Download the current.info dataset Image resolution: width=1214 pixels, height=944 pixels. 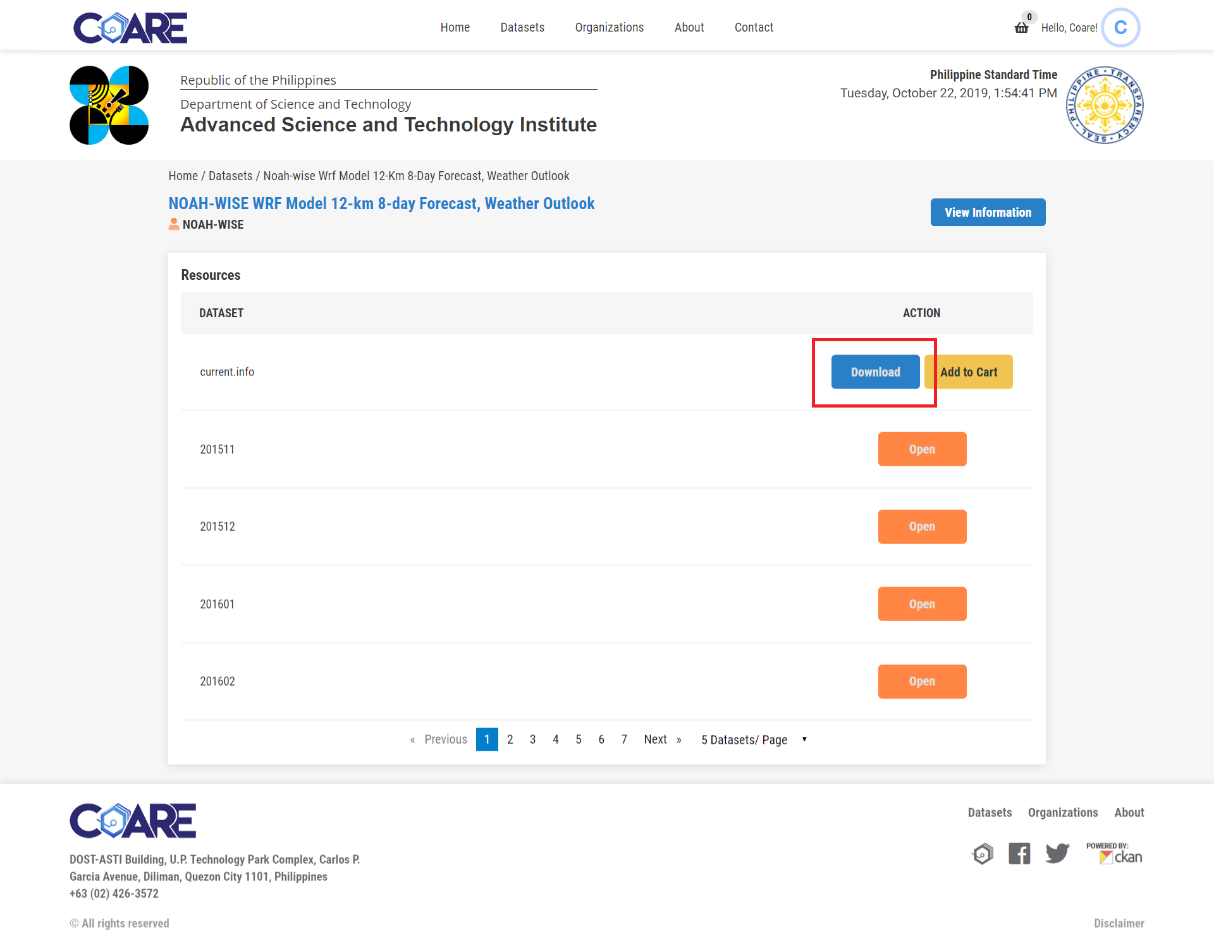point(875,372)
